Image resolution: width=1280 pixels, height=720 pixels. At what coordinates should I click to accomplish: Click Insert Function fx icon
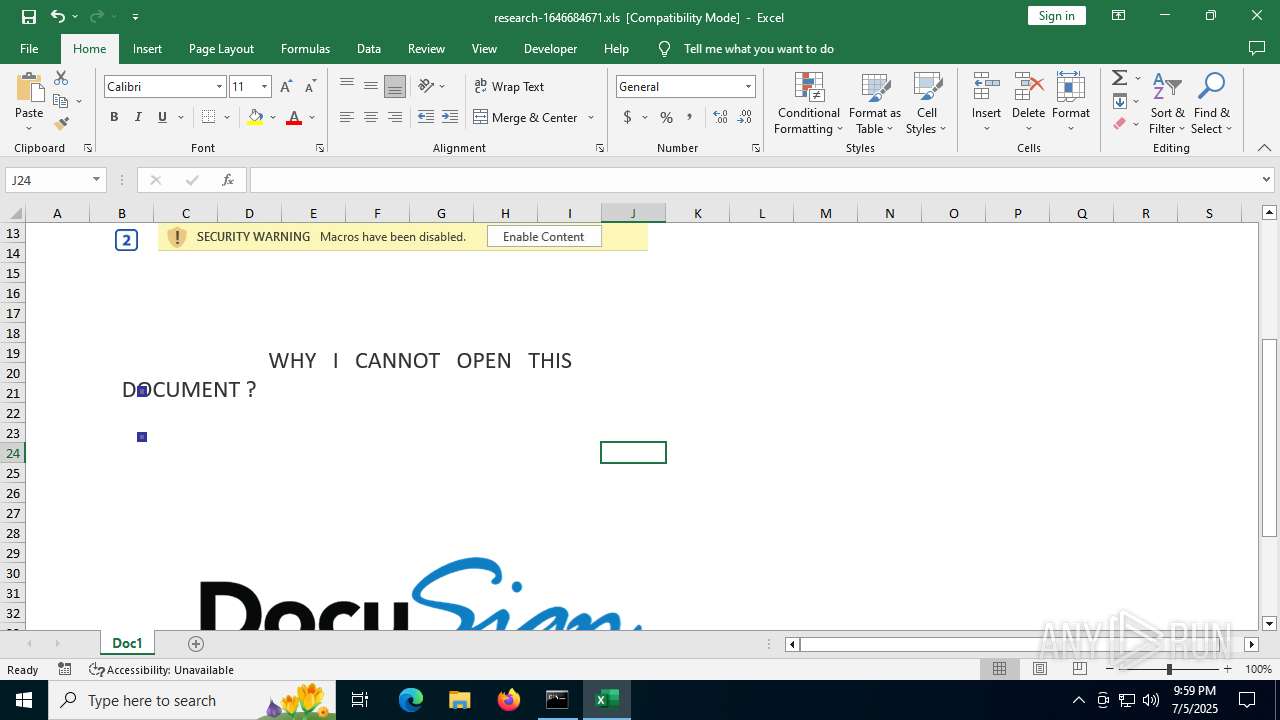[228, 180]
